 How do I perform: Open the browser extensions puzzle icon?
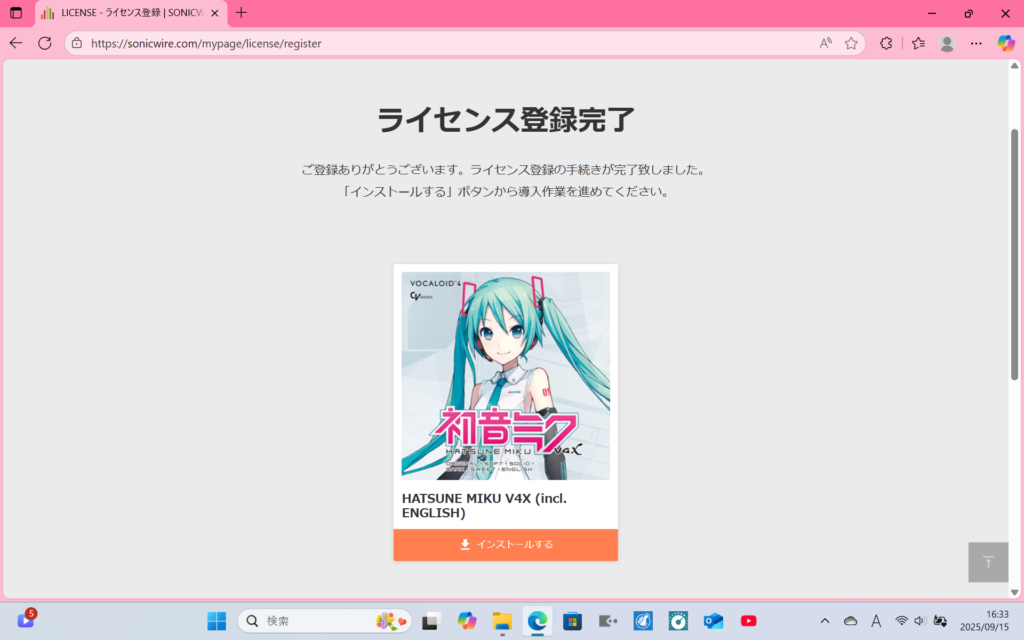pos(886,43)
